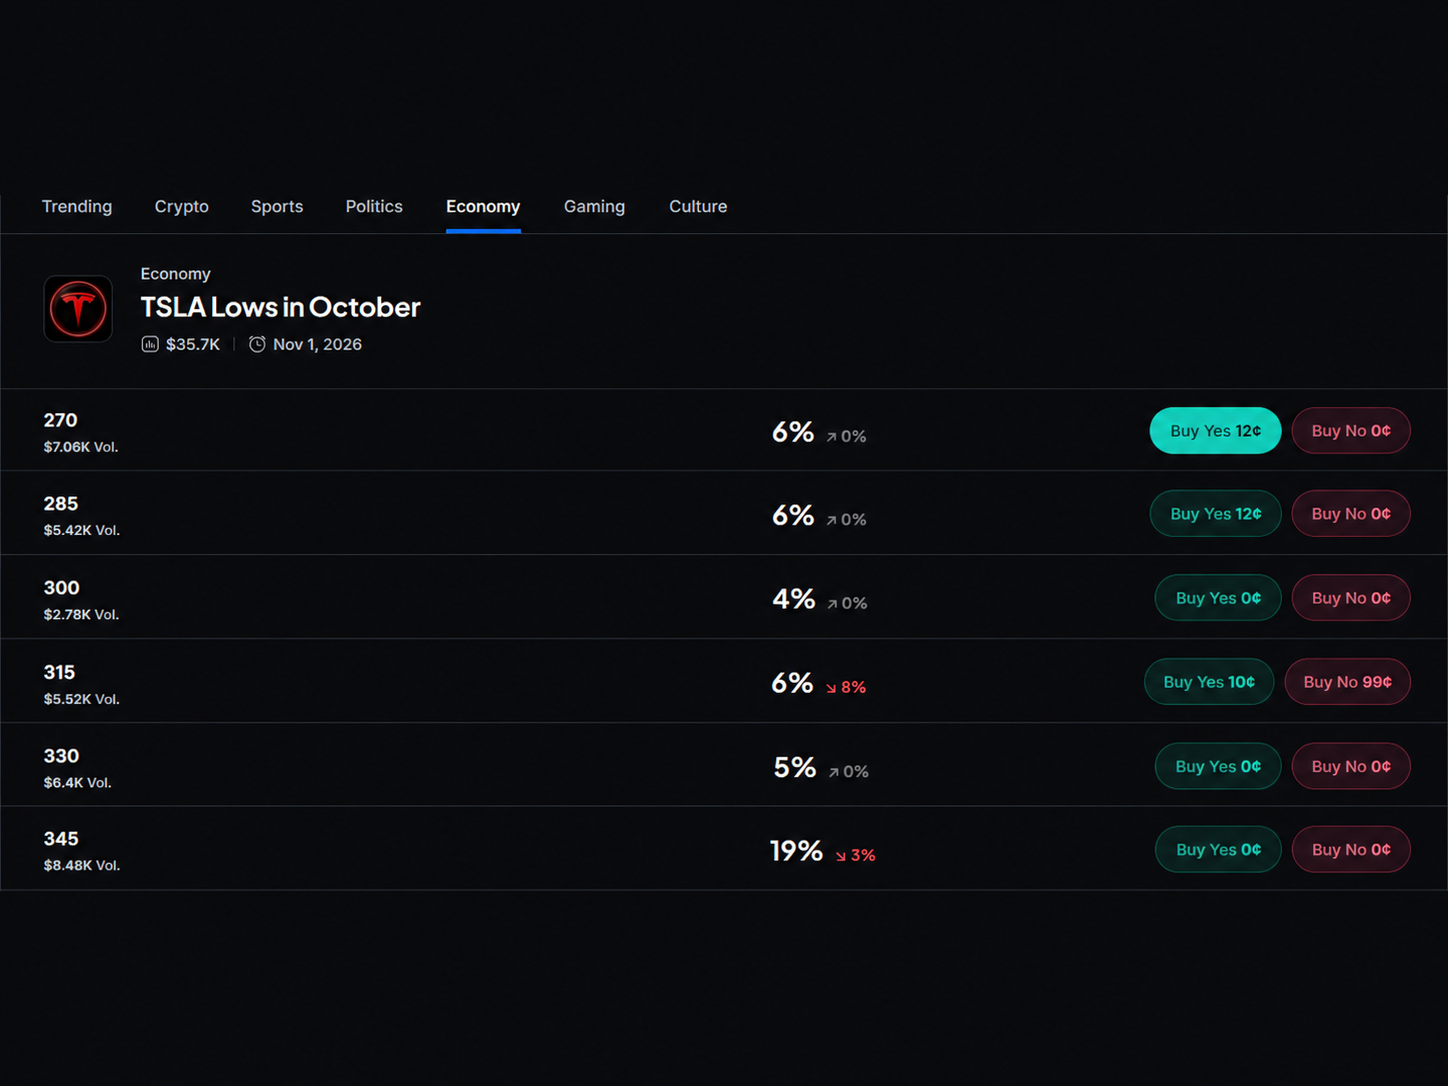Buy No 99¢ on the 315 row
Viewport: 1448px width, 1086px height.
tap(1347, 681)
